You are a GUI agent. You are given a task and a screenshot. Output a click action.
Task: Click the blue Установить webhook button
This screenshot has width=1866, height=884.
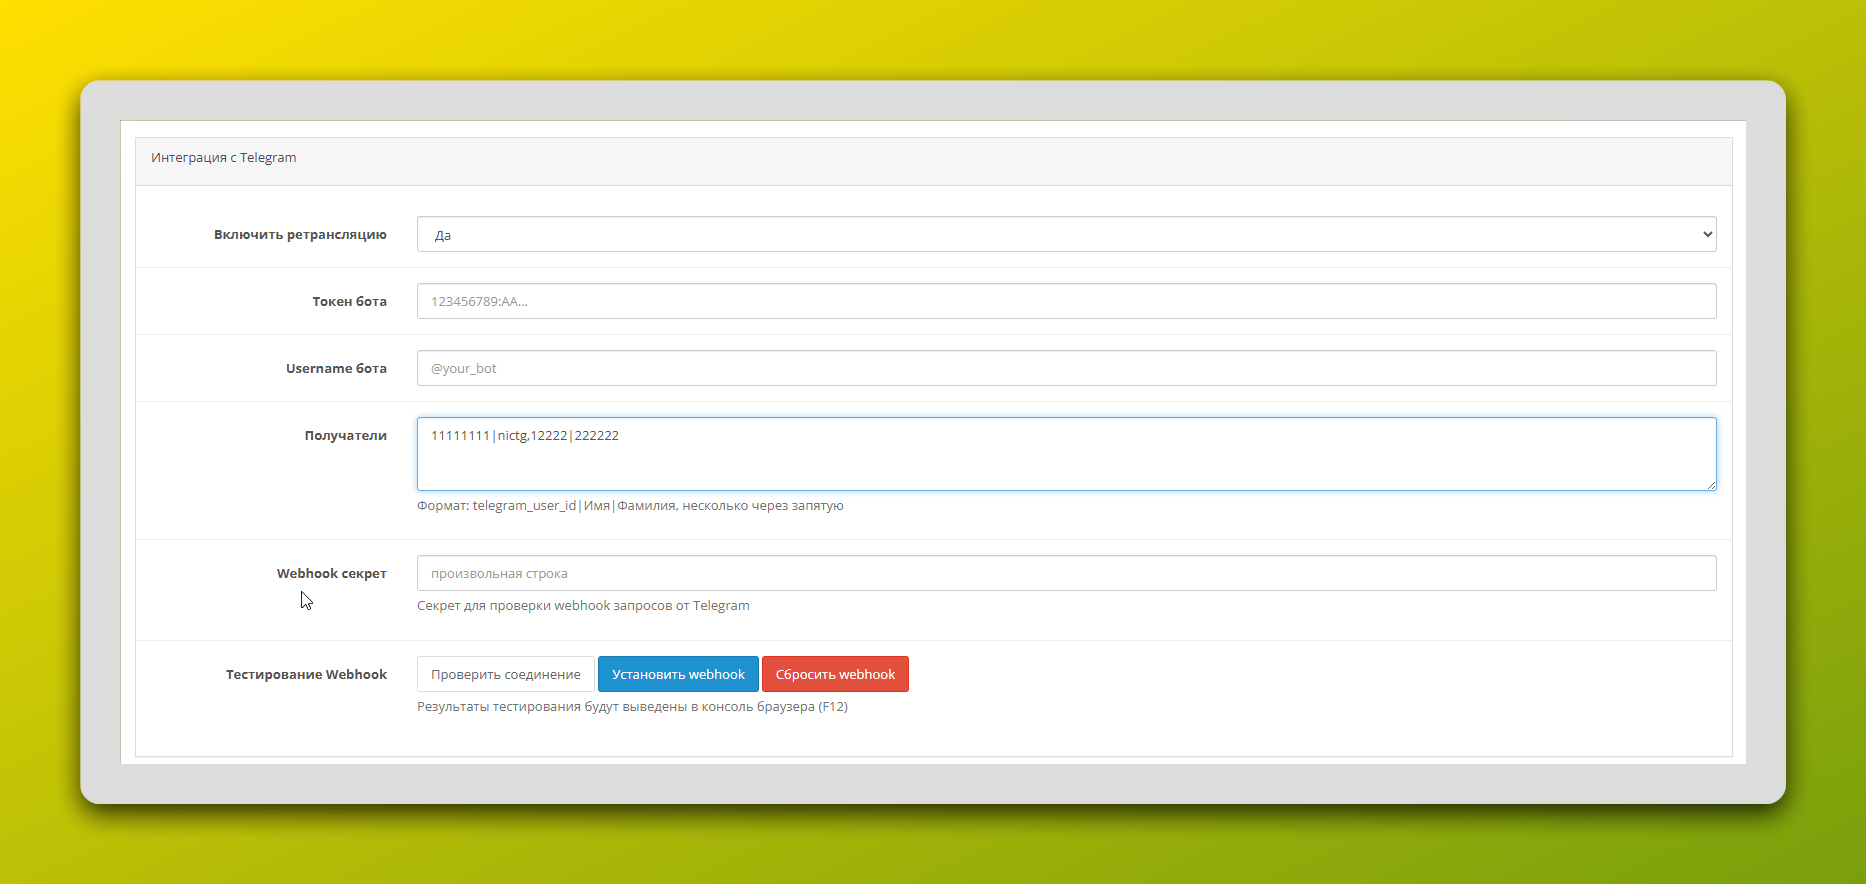(x=678, y=674)
